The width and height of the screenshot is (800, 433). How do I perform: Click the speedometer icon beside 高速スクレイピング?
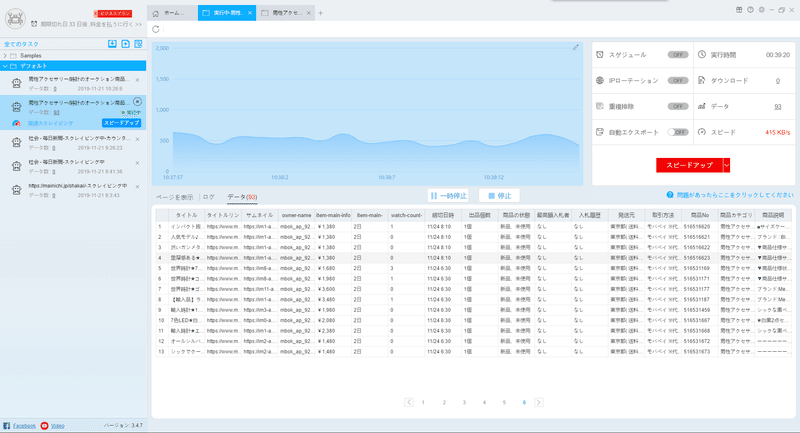[x=16, y=123]
